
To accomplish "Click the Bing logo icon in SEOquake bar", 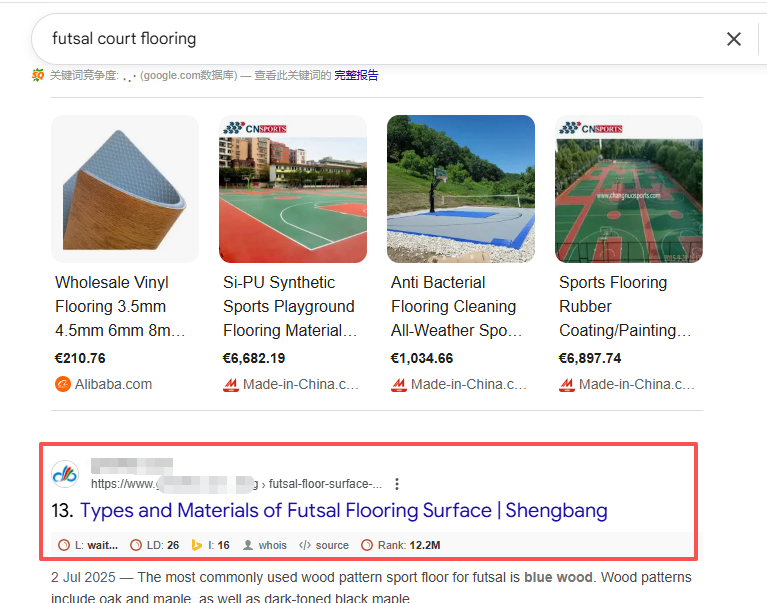I will [197, 545].
